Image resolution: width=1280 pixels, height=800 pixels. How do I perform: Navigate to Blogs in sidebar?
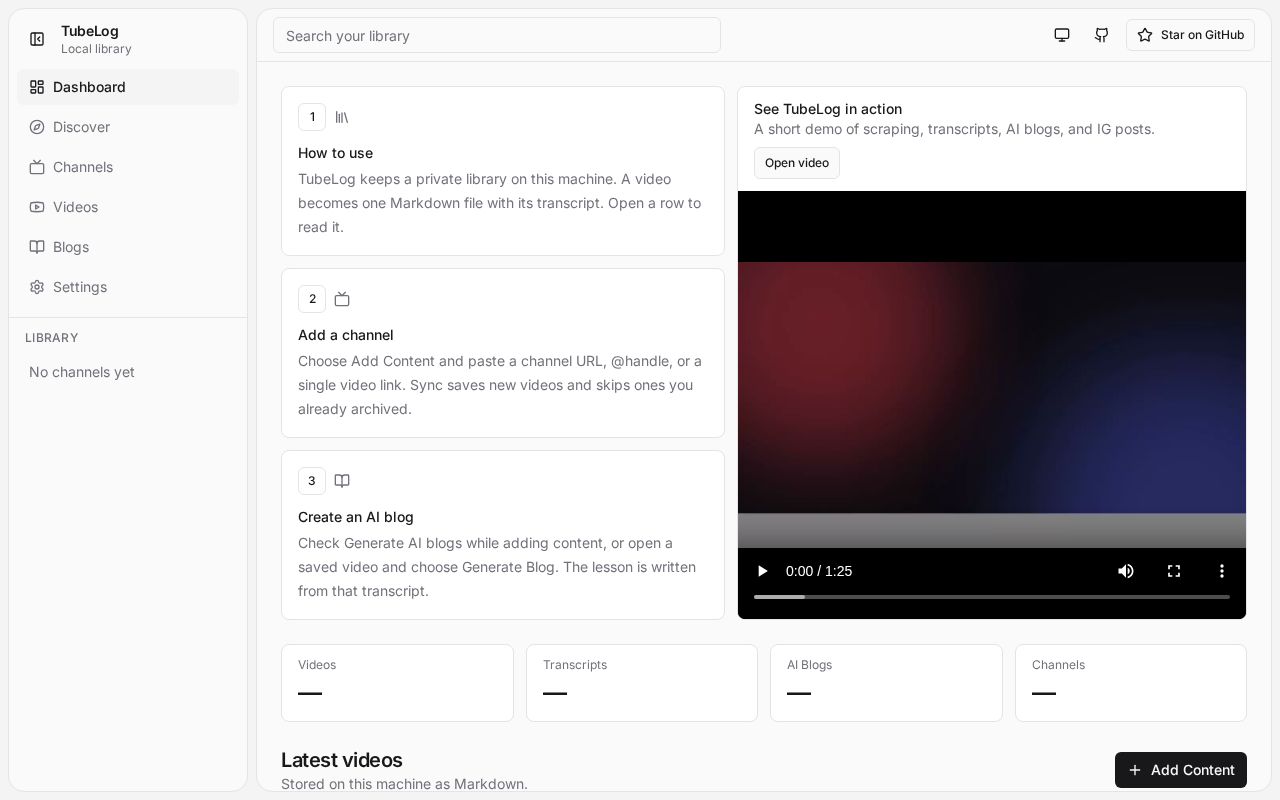(128, 247)
